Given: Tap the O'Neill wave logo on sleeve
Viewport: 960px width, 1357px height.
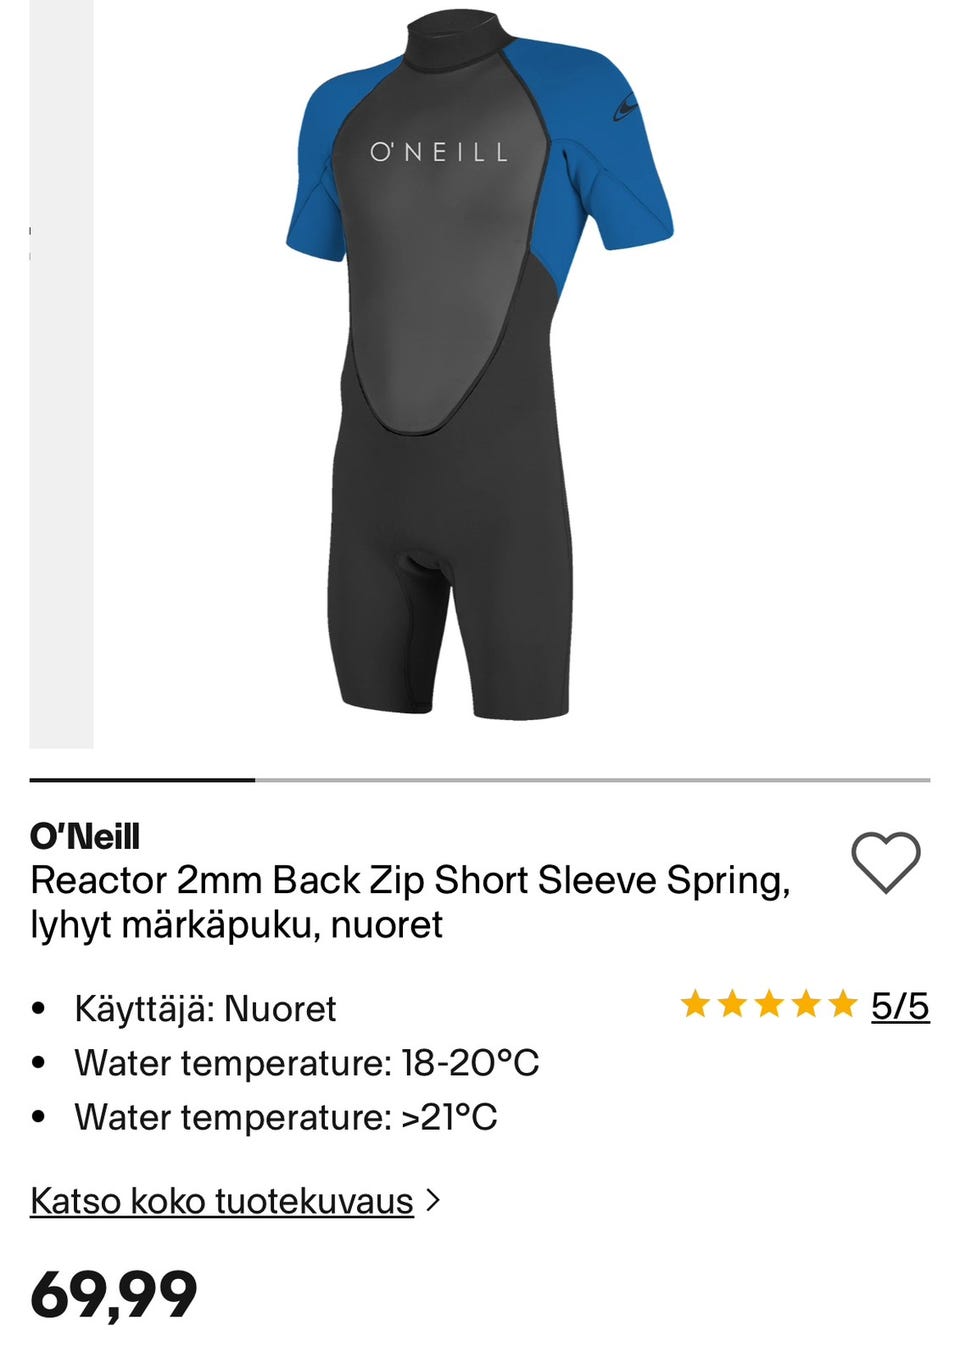Looking at the screenshot, I should [x=624, y=107].
